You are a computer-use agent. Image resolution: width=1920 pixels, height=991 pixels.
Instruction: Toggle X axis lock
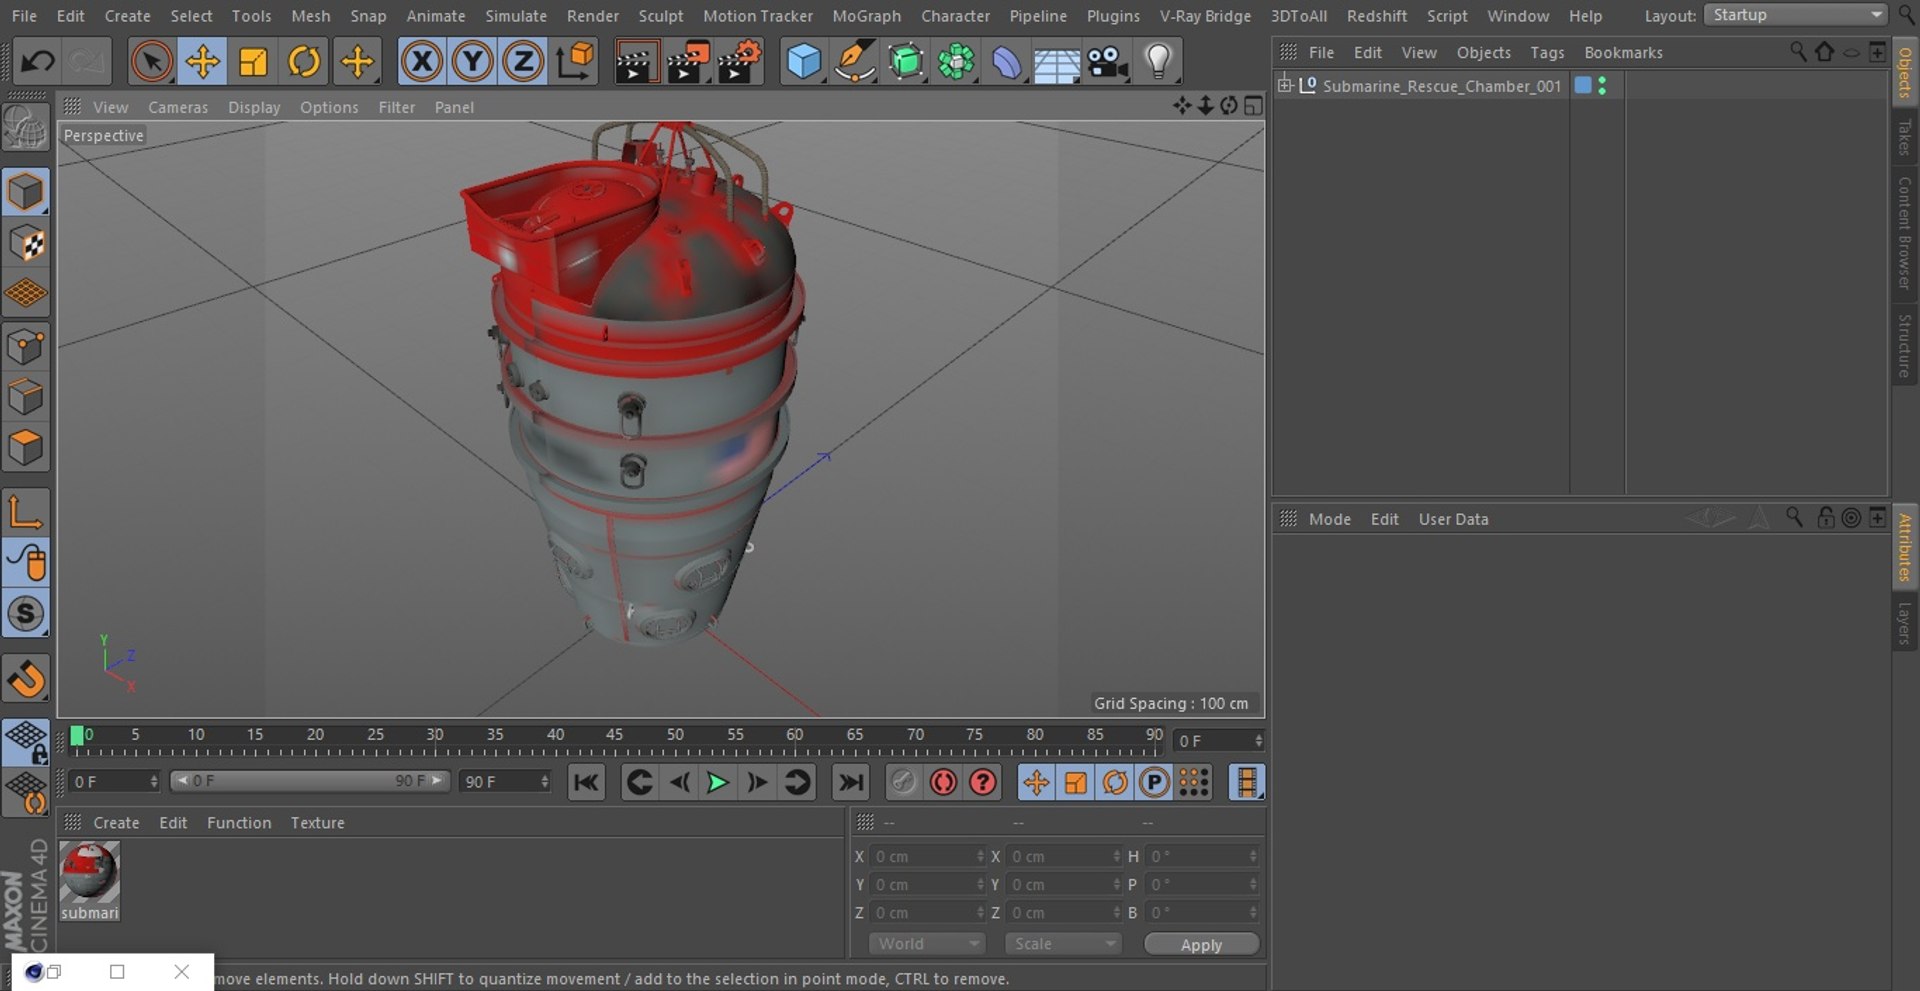tap(422, 62)
